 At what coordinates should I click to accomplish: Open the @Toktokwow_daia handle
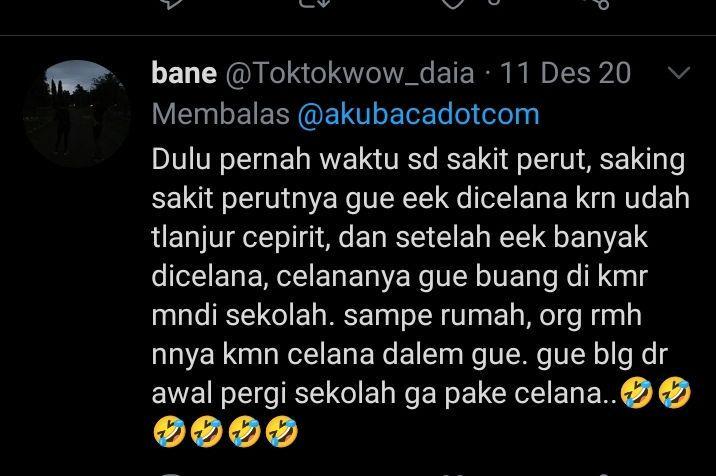[350, 74]
